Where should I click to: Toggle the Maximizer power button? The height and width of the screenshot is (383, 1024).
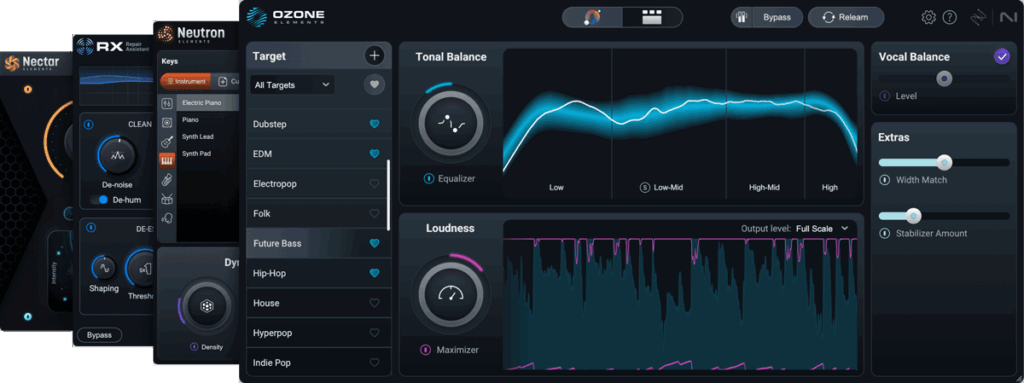425,350
